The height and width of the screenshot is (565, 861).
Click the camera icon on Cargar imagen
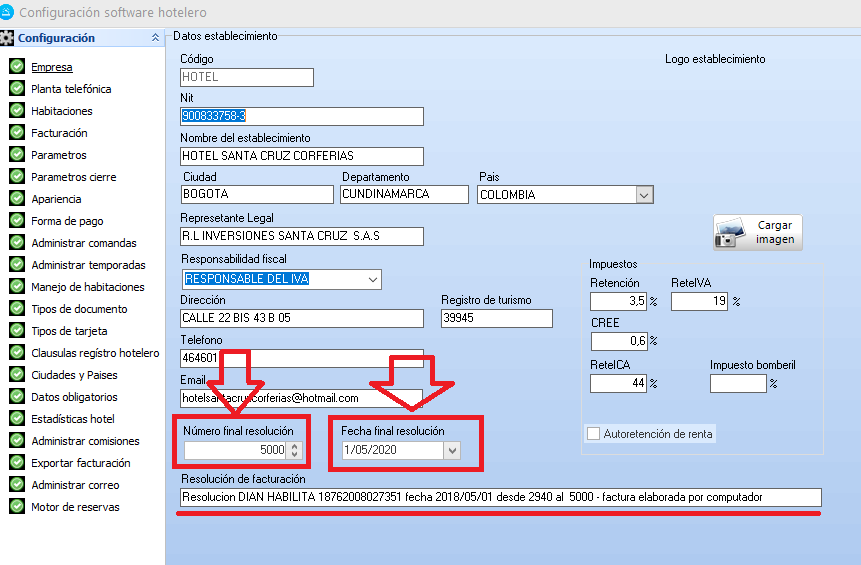[x=731, y=233]
